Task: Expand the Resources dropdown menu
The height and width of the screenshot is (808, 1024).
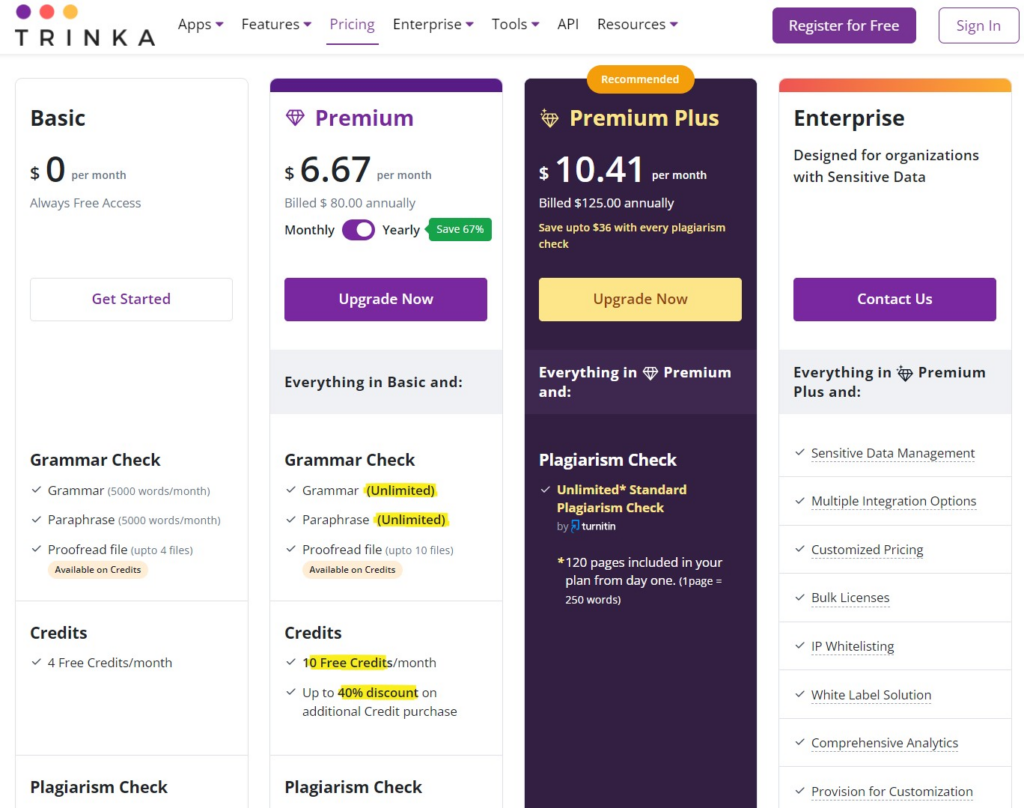Action: [637, 24]
